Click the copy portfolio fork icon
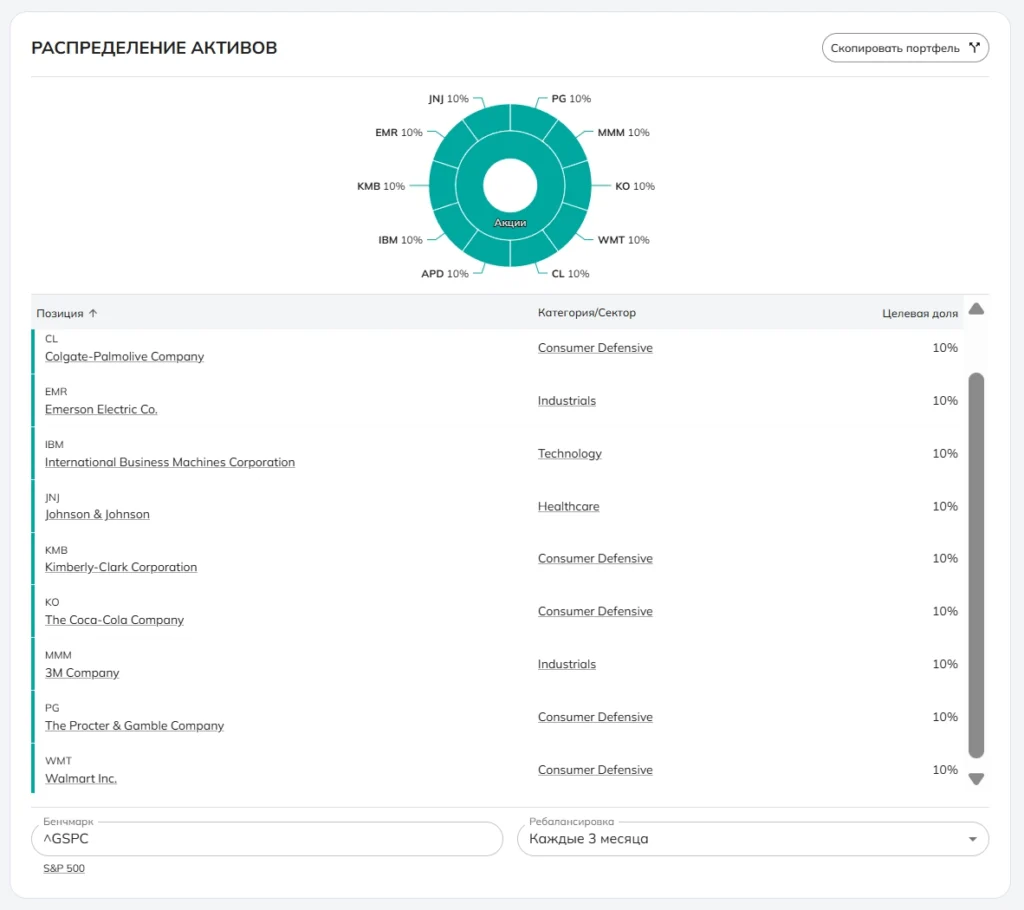 (974, 48)
